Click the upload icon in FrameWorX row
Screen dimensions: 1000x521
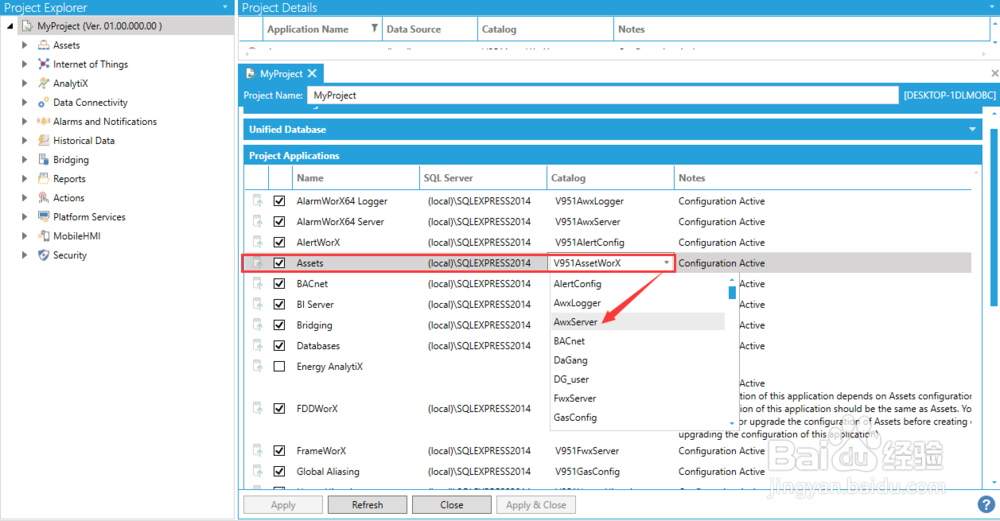pos(258,450)
